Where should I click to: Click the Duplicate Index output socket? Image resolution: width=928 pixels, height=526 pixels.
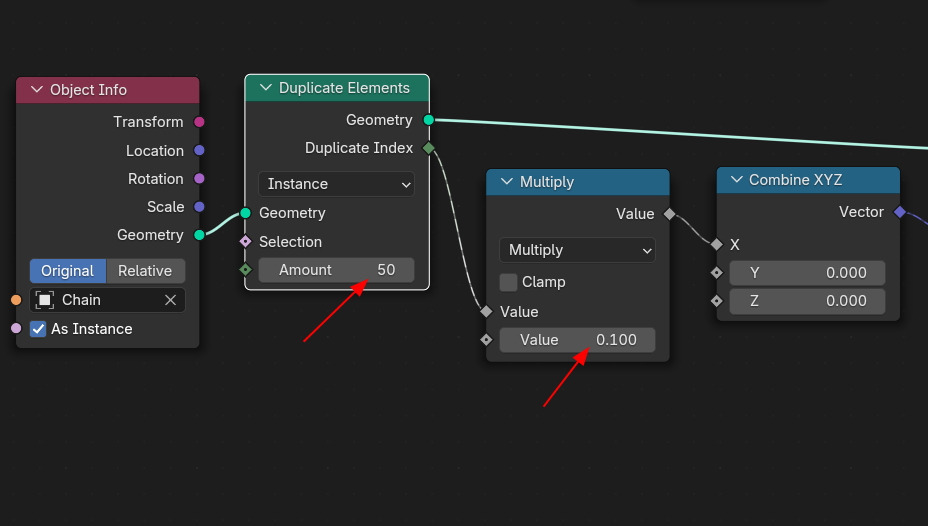click(428, 148)
